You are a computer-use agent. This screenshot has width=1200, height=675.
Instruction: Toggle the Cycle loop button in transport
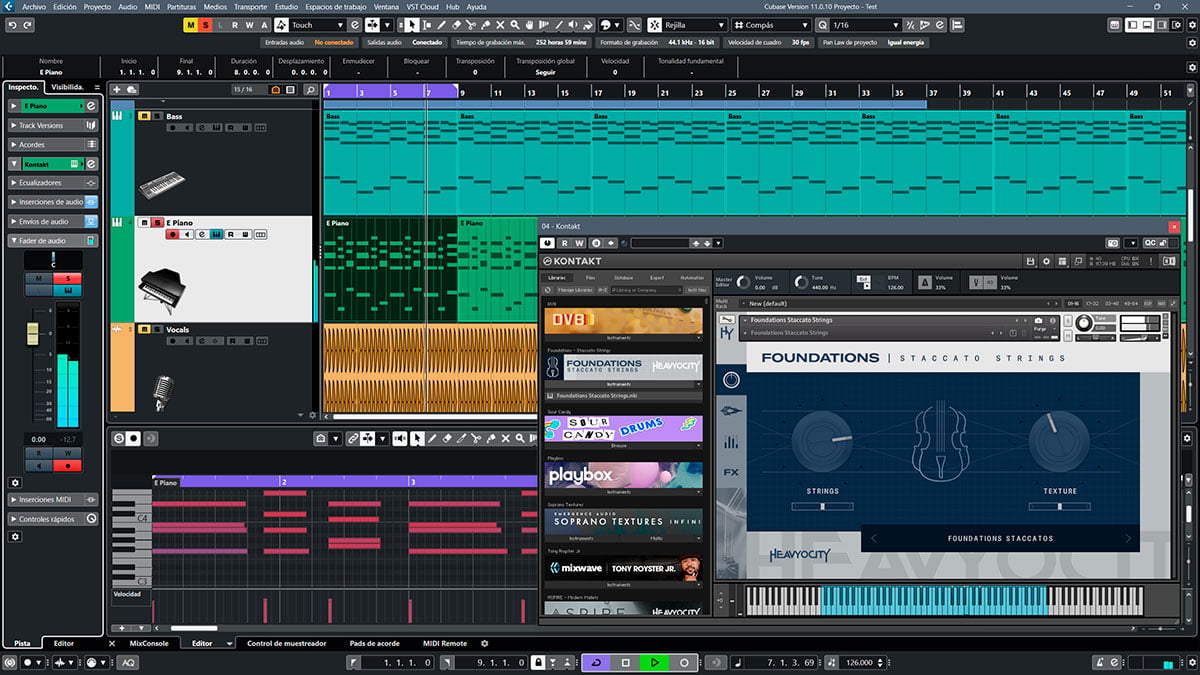(x=597, y=662)
